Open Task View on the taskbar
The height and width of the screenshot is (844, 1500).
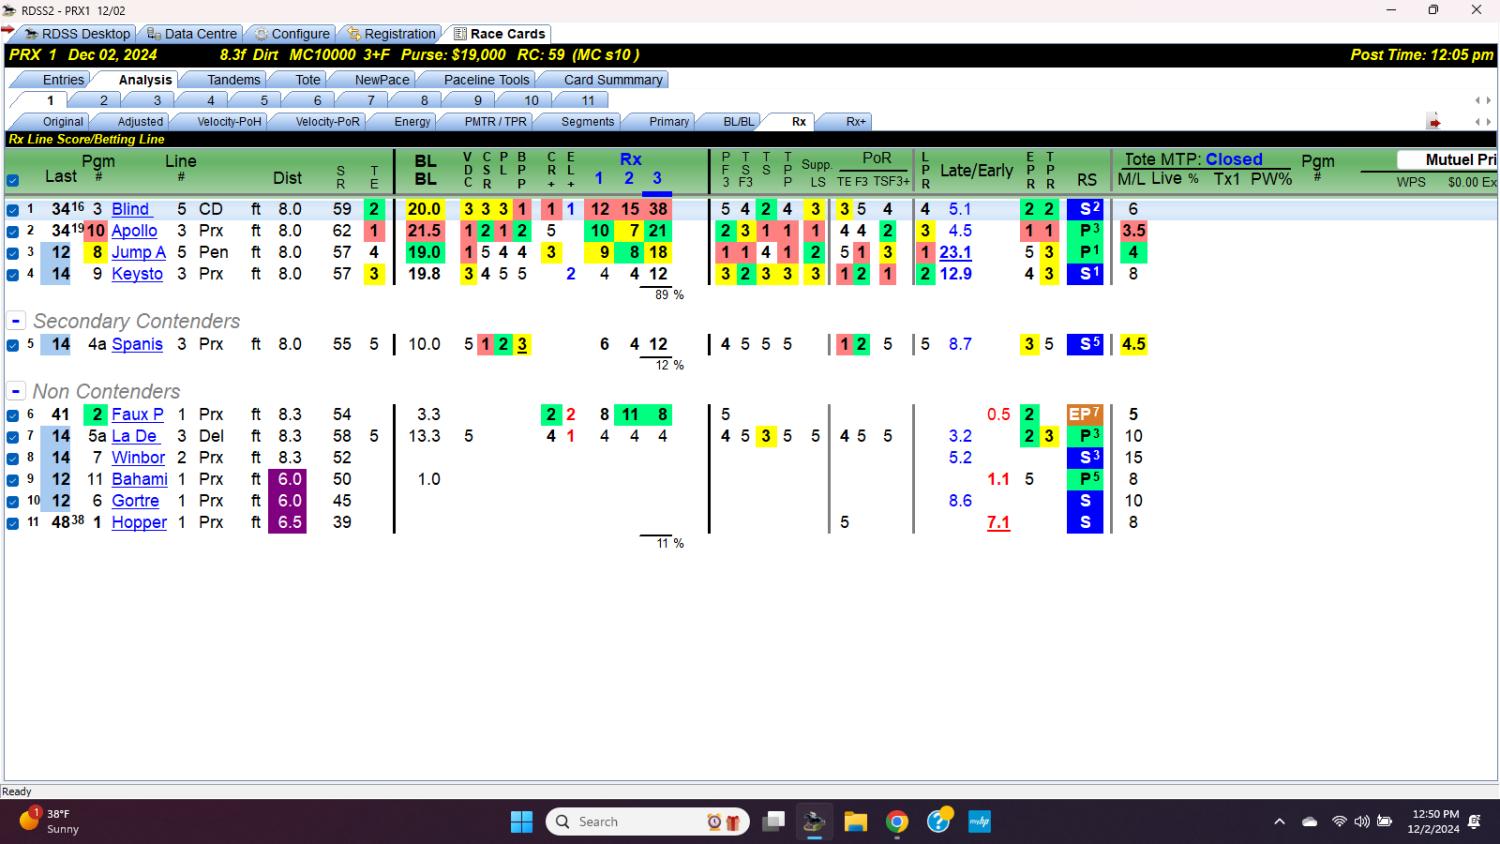pyautogui.click(x=773, y=822)
